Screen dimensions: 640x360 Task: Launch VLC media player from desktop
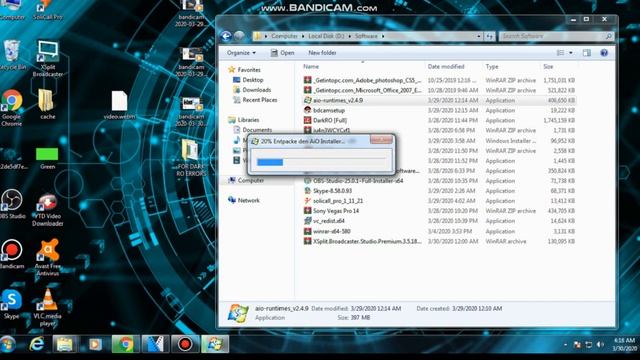click(x=48, y=307)
